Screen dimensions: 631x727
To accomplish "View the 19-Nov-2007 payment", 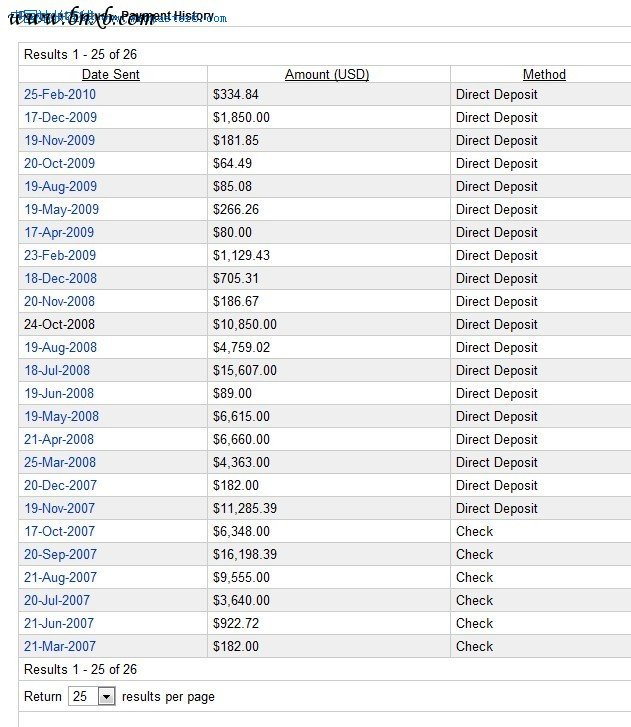I will pyautogui.click(x=60, y=508).
